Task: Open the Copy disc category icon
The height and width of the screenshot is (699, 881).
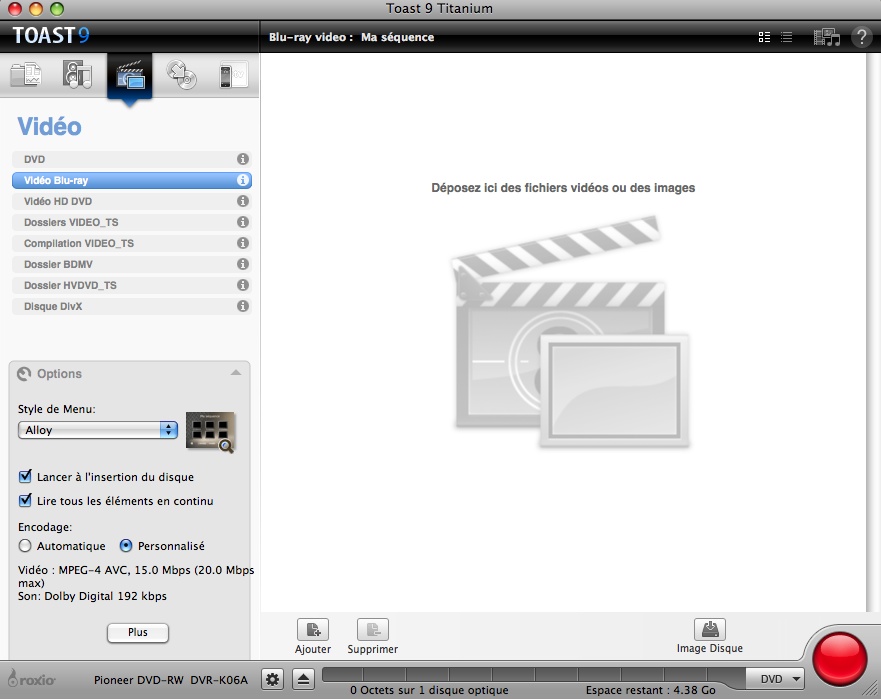Action: pos(181,75)
